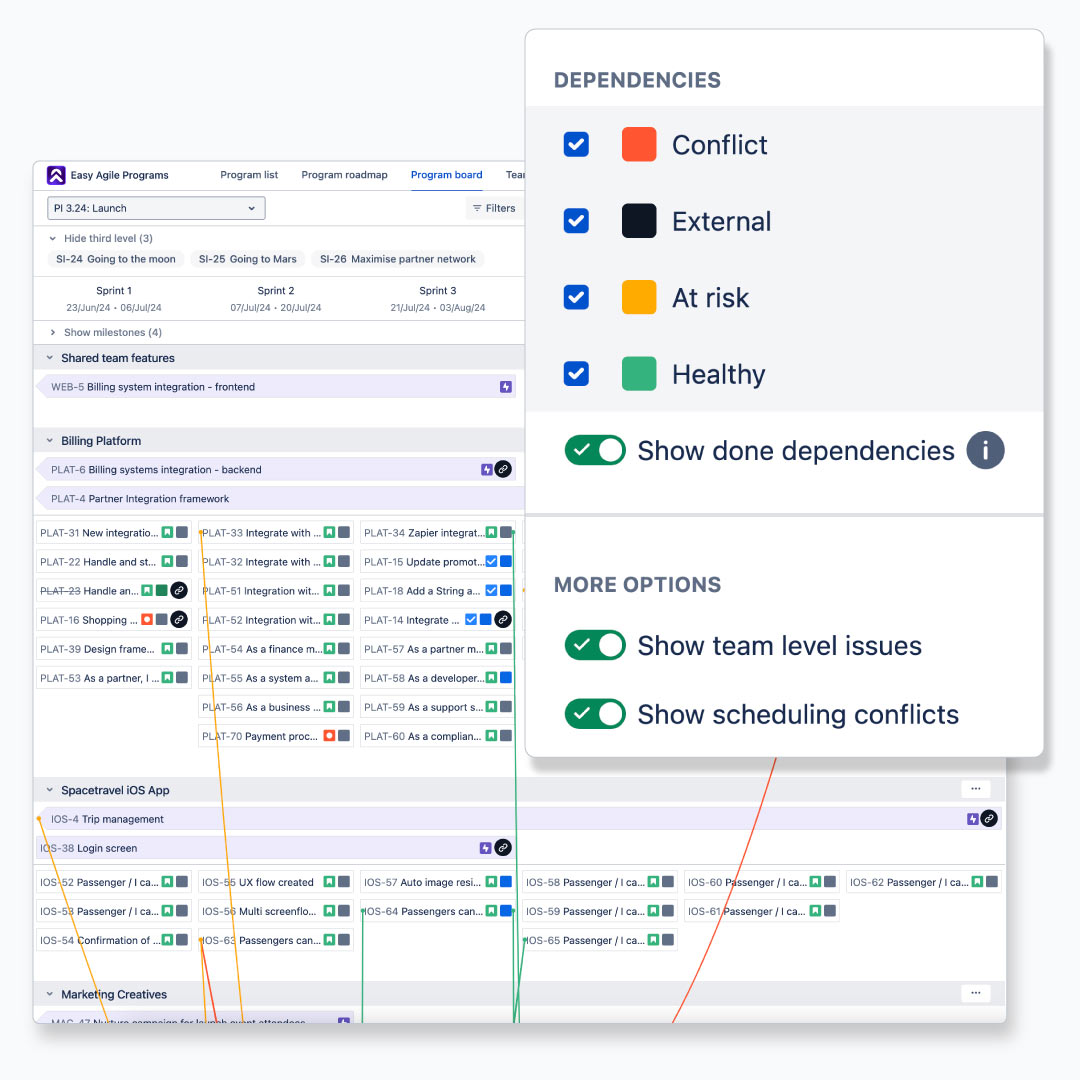Open WEB-5 Billing system integration feature

(276, 387)
